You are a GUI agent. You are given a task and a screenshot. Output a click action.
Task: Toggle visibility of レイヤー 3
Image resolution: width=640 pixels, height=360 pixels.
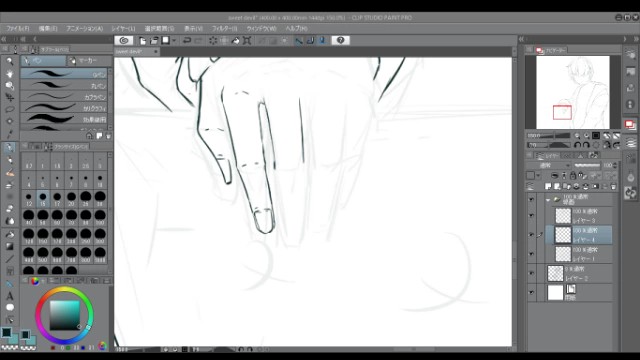pyautogui.click(x=531, y=216)
